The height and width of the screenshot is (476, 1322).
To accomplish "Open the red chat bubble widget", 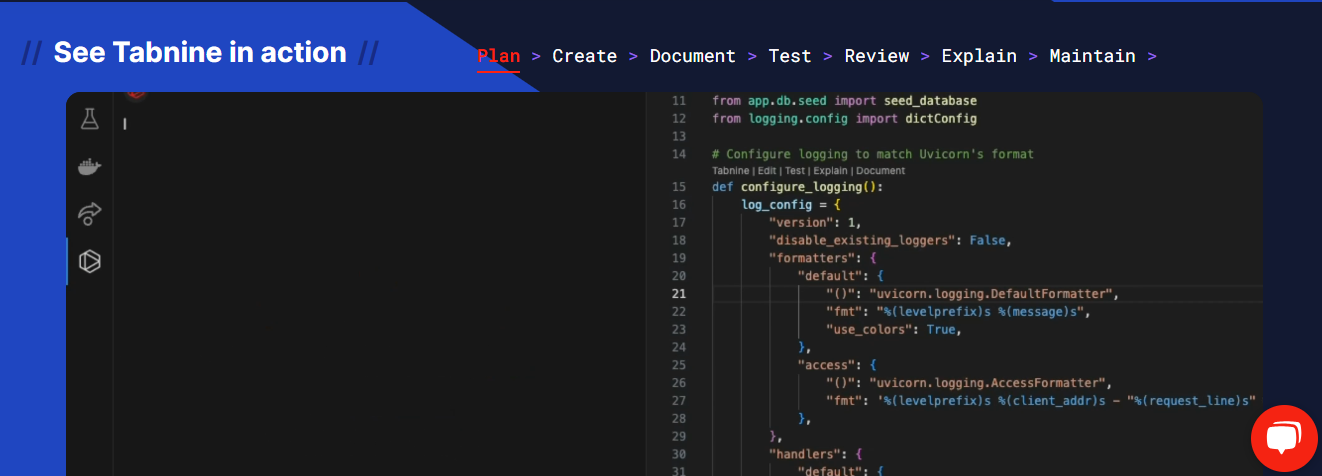I will coord(1284,438).
